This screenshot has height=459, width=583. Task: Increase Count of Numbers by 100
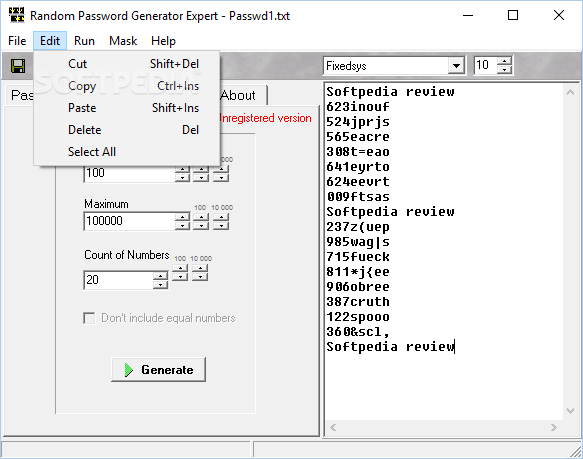point(180,269)
